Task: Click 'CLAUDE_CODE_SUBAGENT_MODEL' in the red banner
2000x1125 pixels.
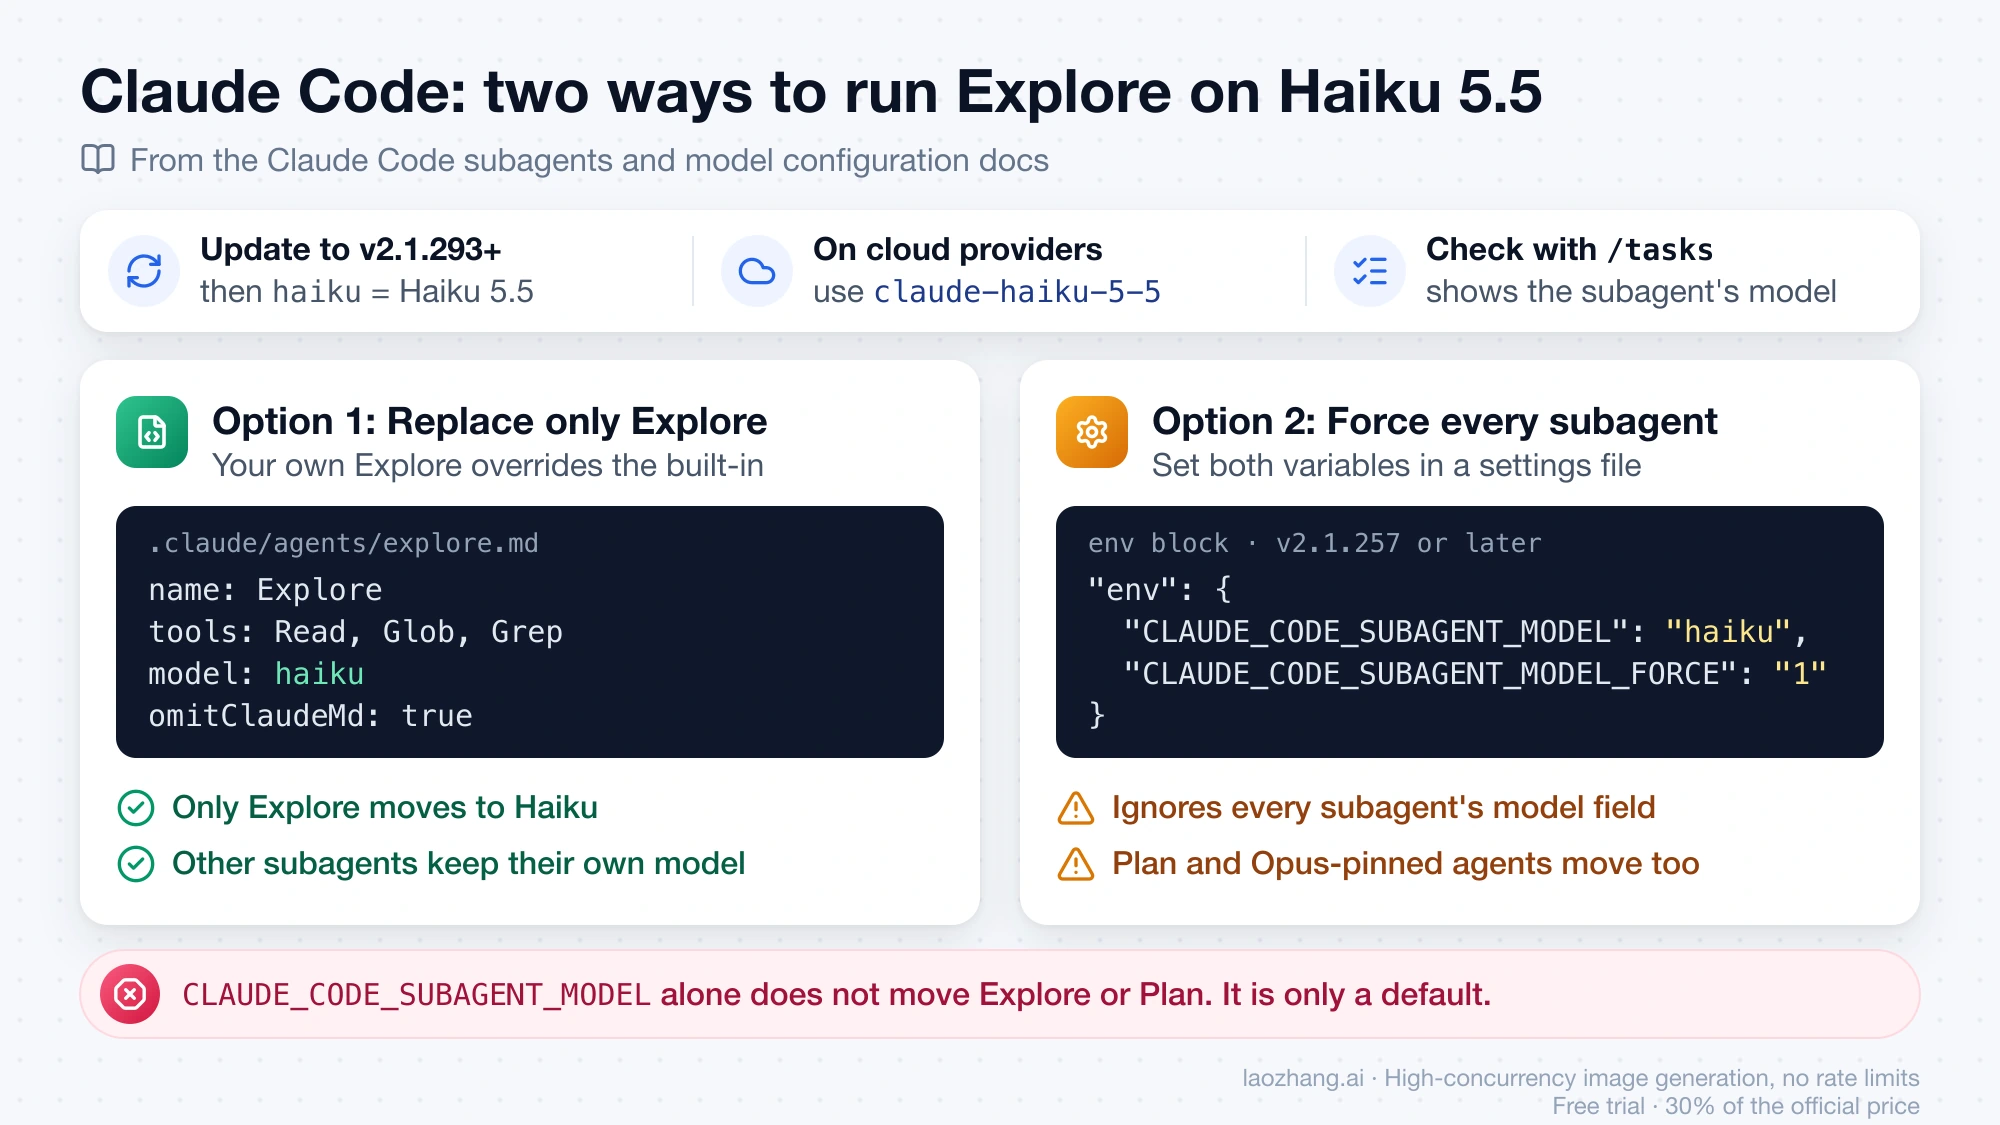Action: [x=417, y=995]
